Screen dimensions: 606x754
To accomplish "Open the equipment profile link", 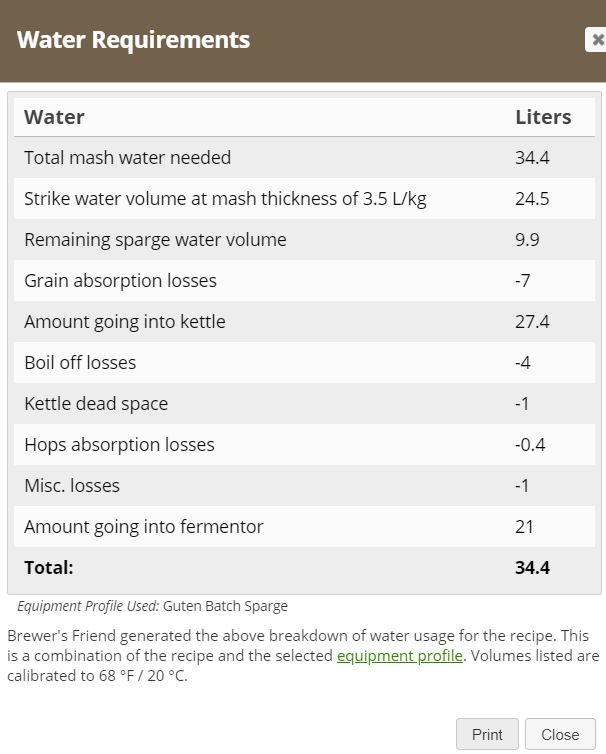I will tap(400, 656).
